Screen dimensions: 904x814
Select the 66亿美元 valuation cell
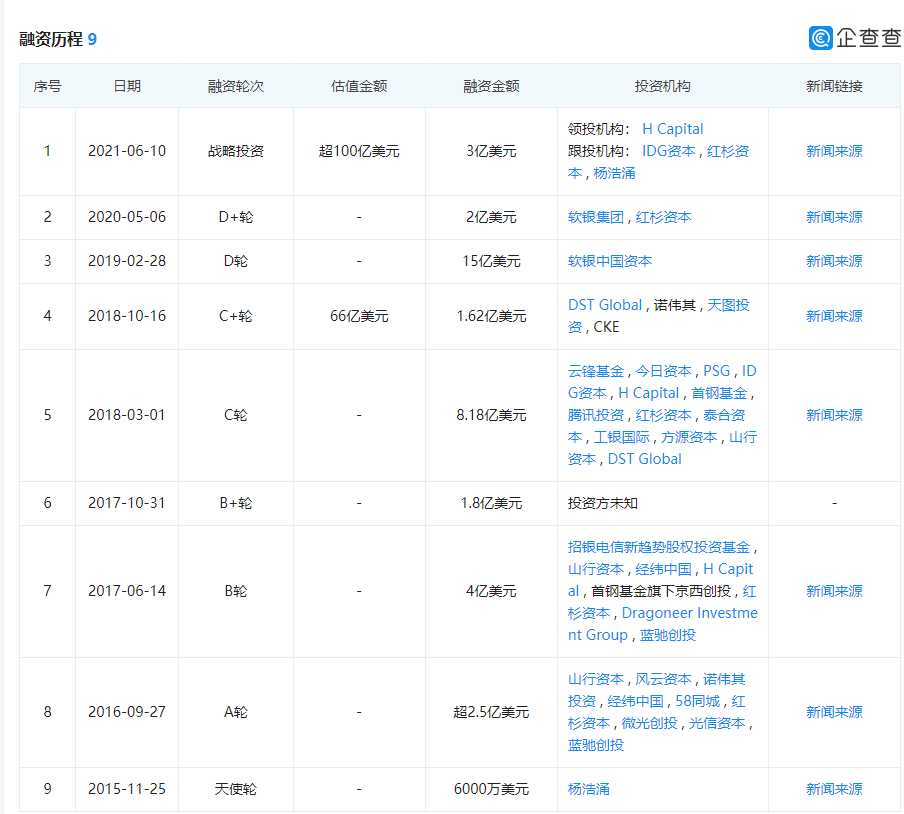coord(359,316)
